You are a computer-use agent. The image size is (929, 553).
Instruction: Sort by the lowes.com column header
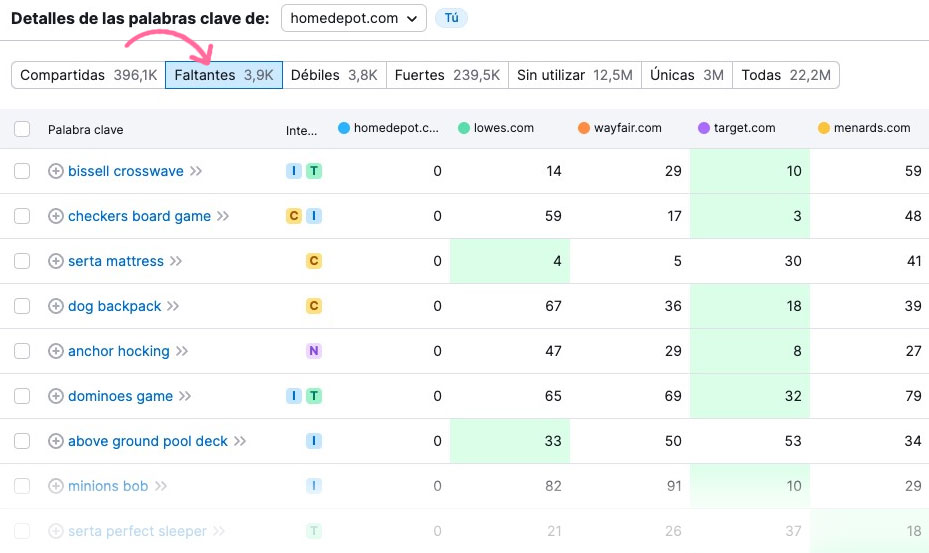click(503, 128)
